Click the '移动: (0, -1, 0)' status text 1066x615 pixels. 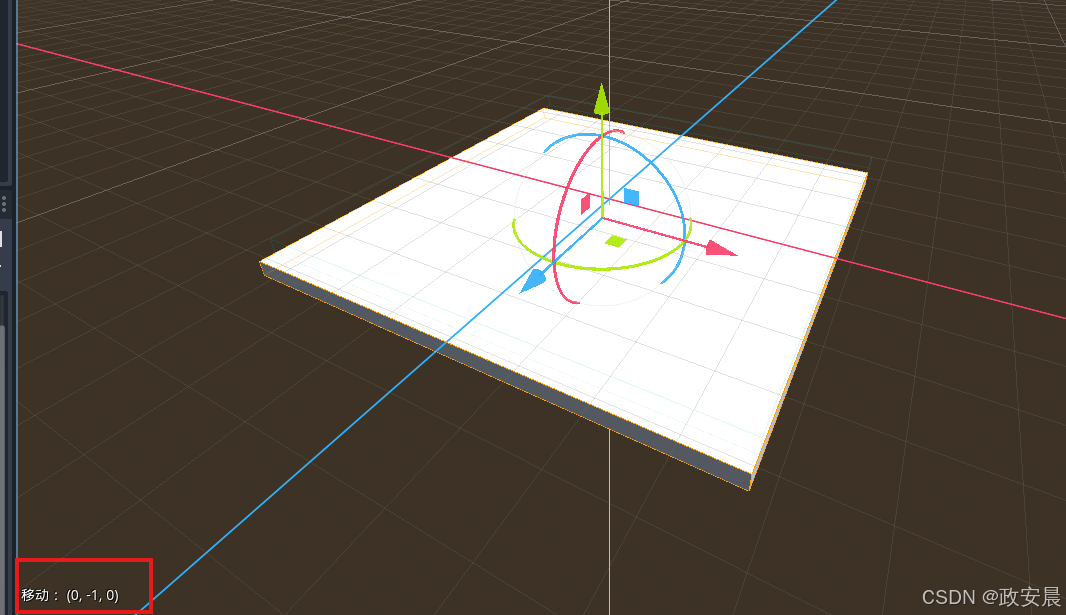pos(70,595)
